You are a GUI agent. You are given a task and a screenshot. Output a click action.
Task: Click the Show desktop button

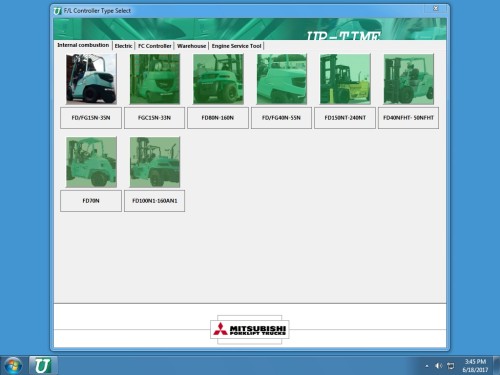coord(497,366)
